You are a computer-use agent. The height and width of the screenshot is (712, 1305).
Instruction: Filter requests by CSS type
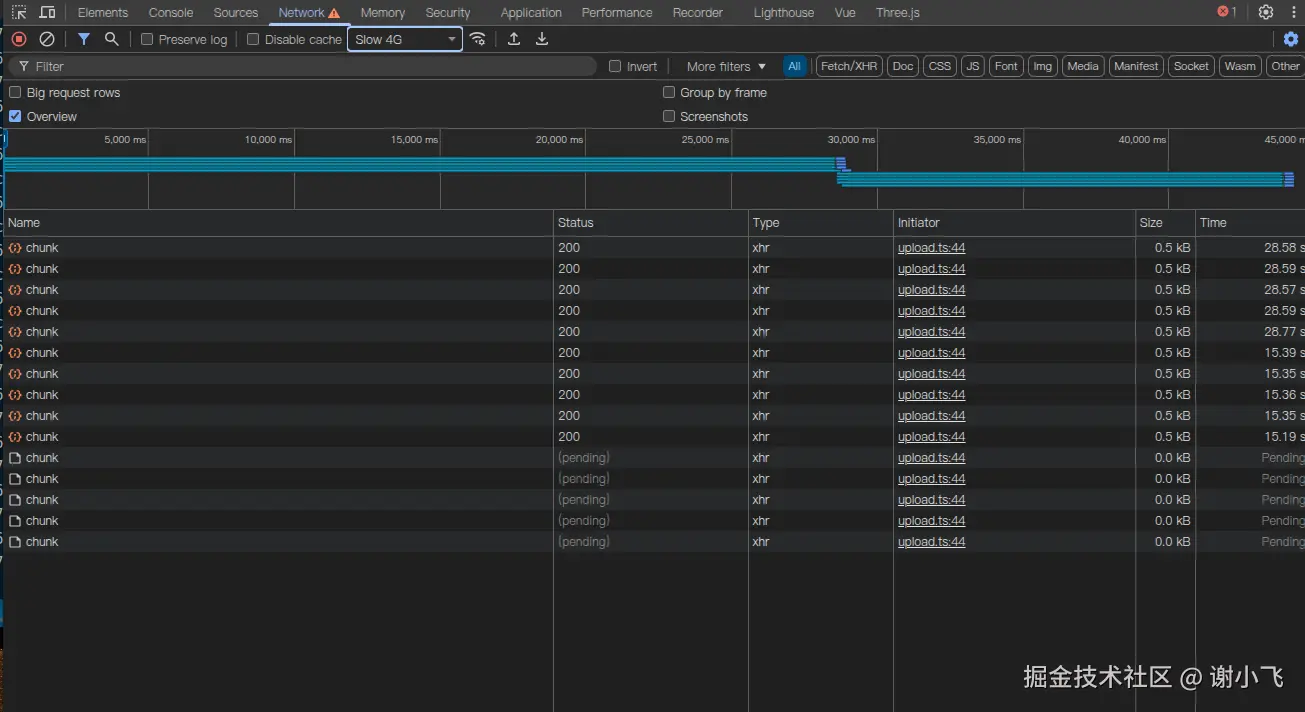tap(940, 66)
